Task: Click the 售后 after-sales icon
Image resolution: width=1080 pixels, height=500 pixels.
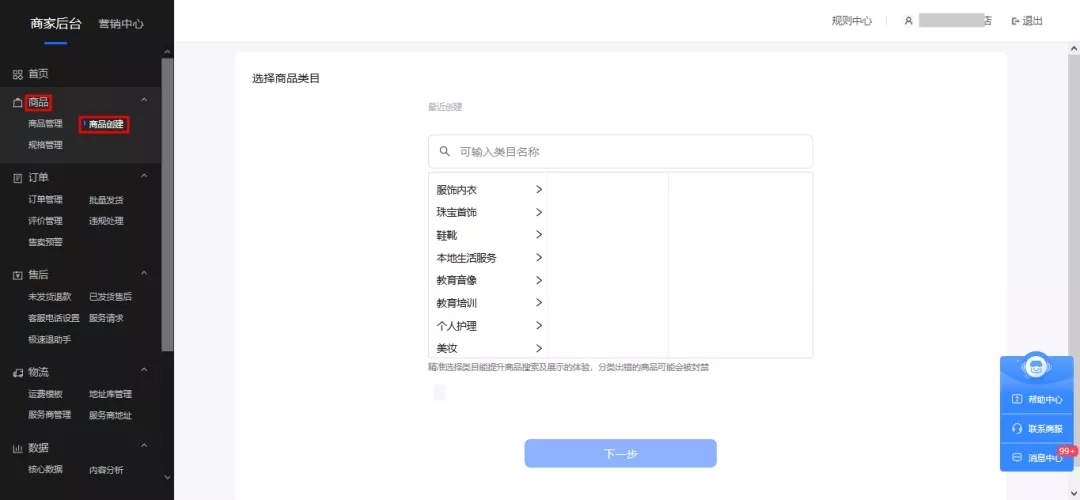Action: [18, 275]
